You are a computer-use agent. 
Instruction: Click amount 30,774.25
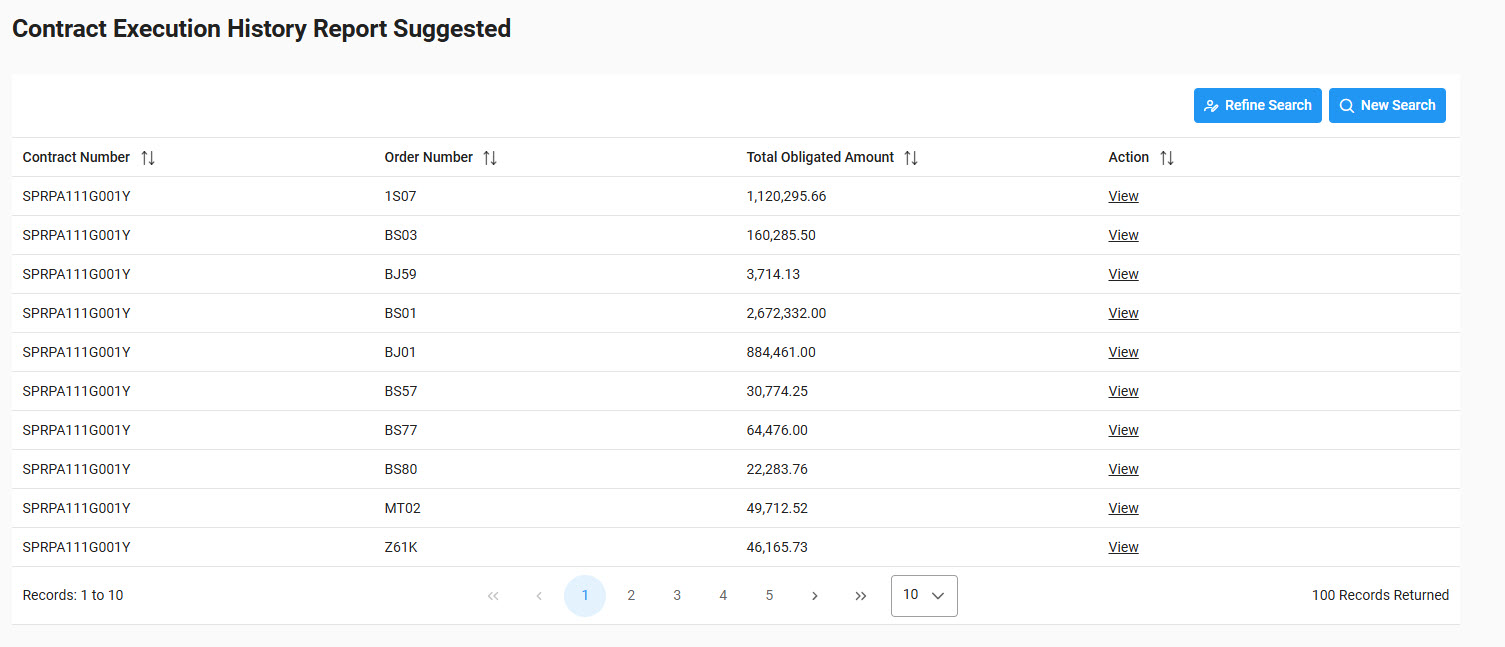click(x=777, y=392)
